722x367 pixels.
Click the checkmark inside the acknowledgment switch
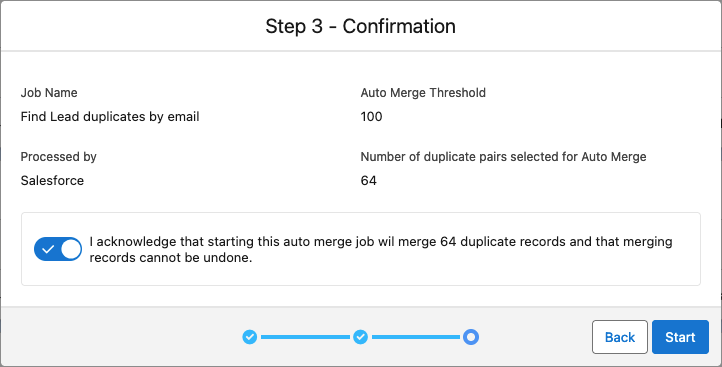point(47,249)
